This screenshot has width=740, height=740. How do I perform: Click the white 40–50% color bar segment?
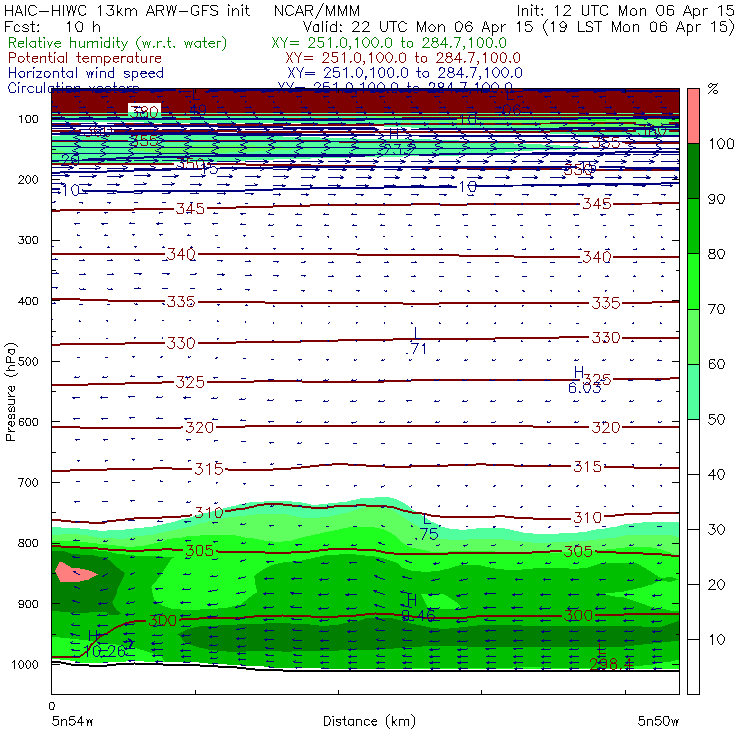pos(693,446)
